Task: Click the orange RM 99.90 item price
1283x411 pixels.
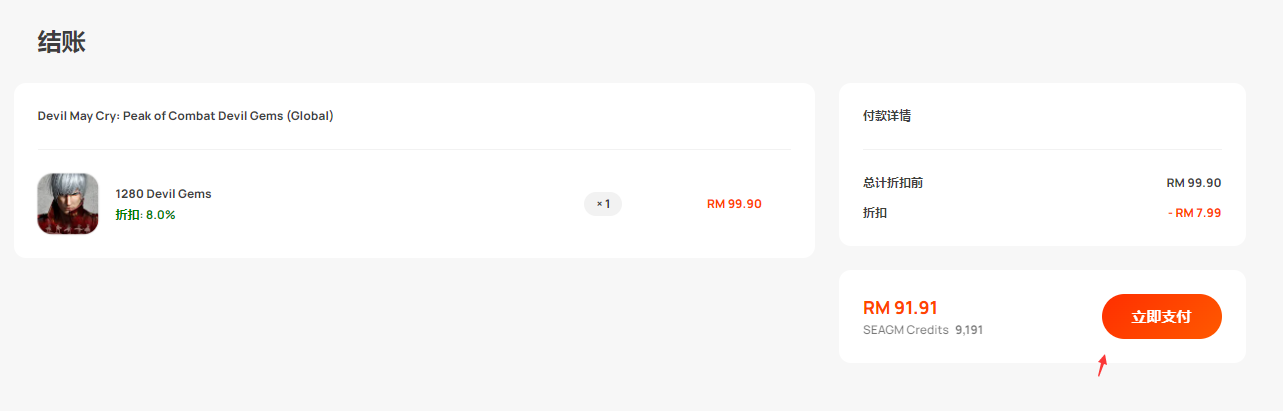Action: (734, 204)
